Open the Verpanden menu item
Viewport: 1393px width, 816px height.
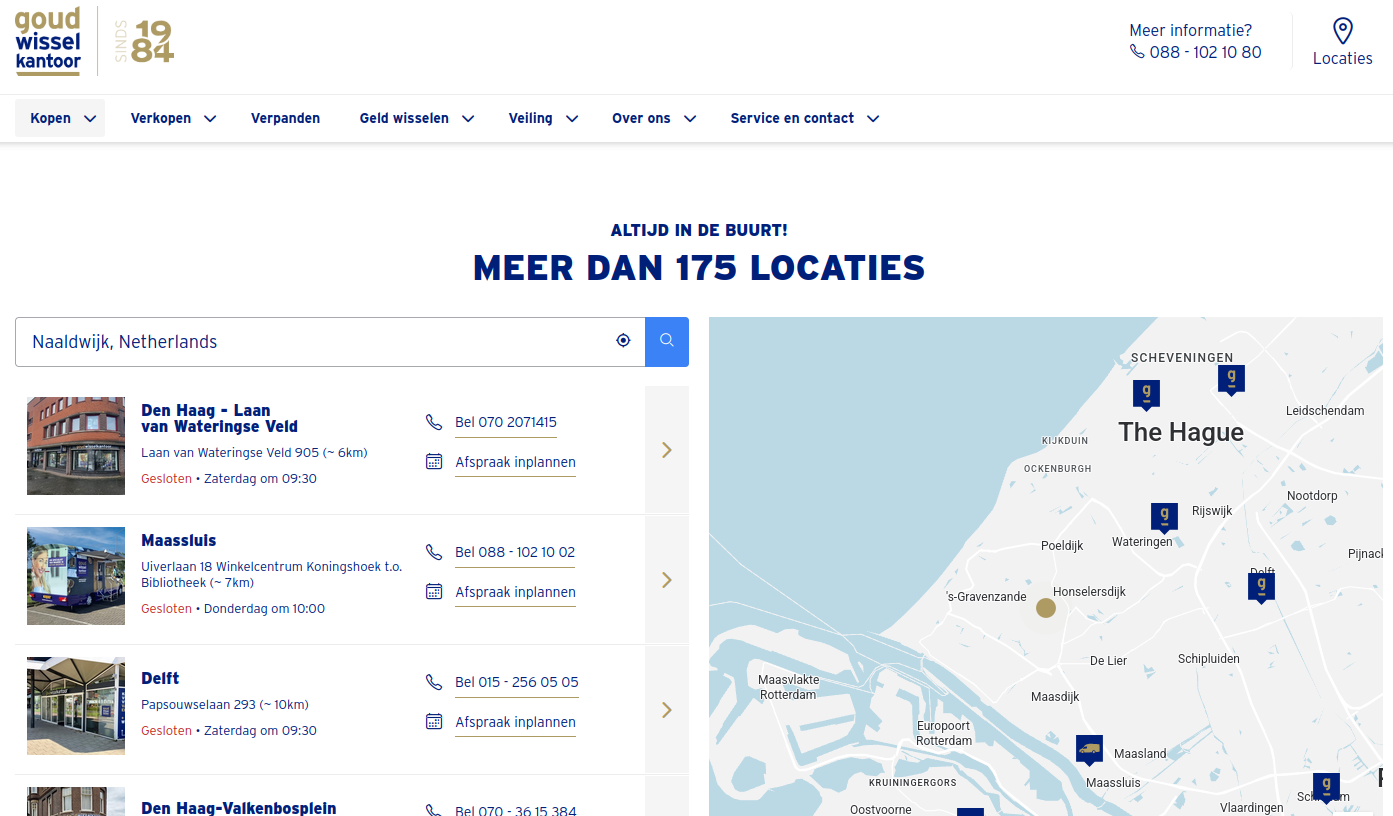coord(285,118)
